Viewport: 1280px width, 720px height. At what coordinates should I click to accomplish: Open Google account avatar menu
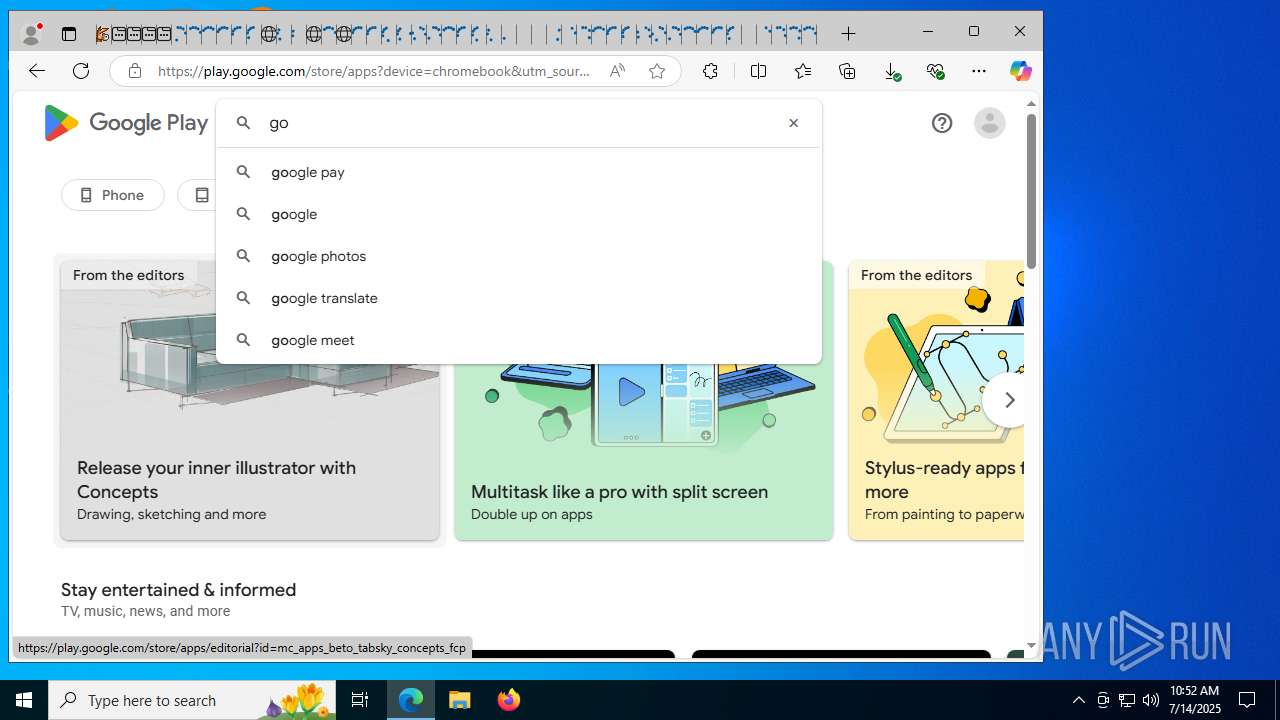[989, 123]
